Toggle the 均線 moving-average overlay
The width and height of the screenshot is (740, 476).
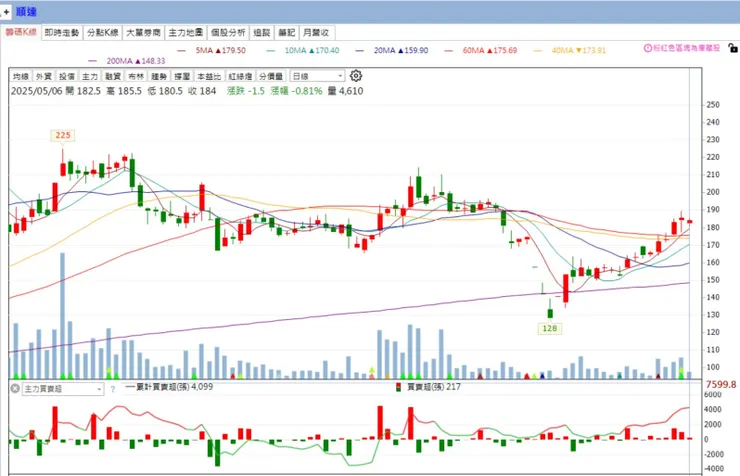pos(21,76)
